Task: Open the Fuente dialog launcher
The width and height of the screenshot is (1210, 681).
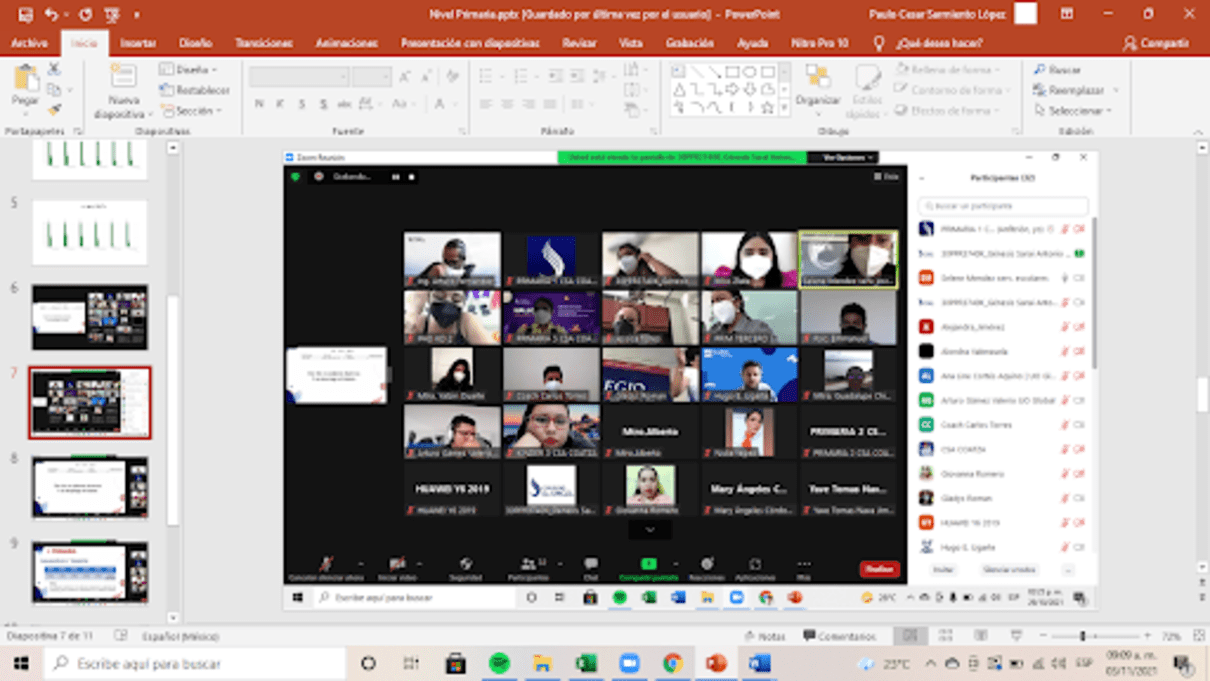Action: click(x=462, y=131)
